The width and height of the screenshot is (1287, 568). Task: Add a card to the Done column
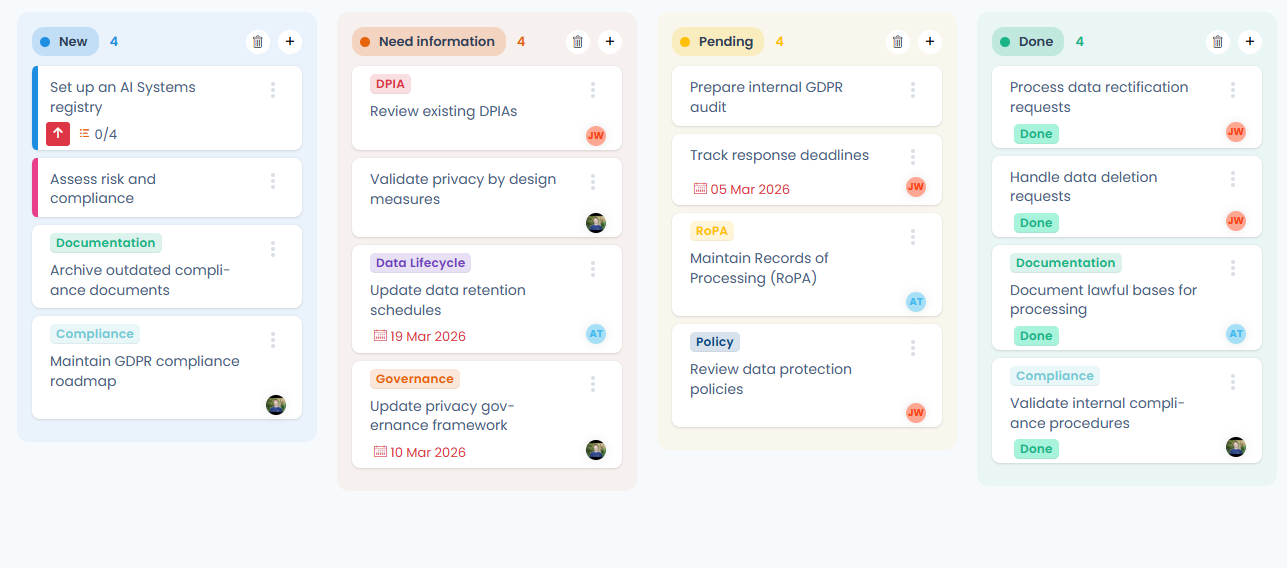click(1250, 42)
